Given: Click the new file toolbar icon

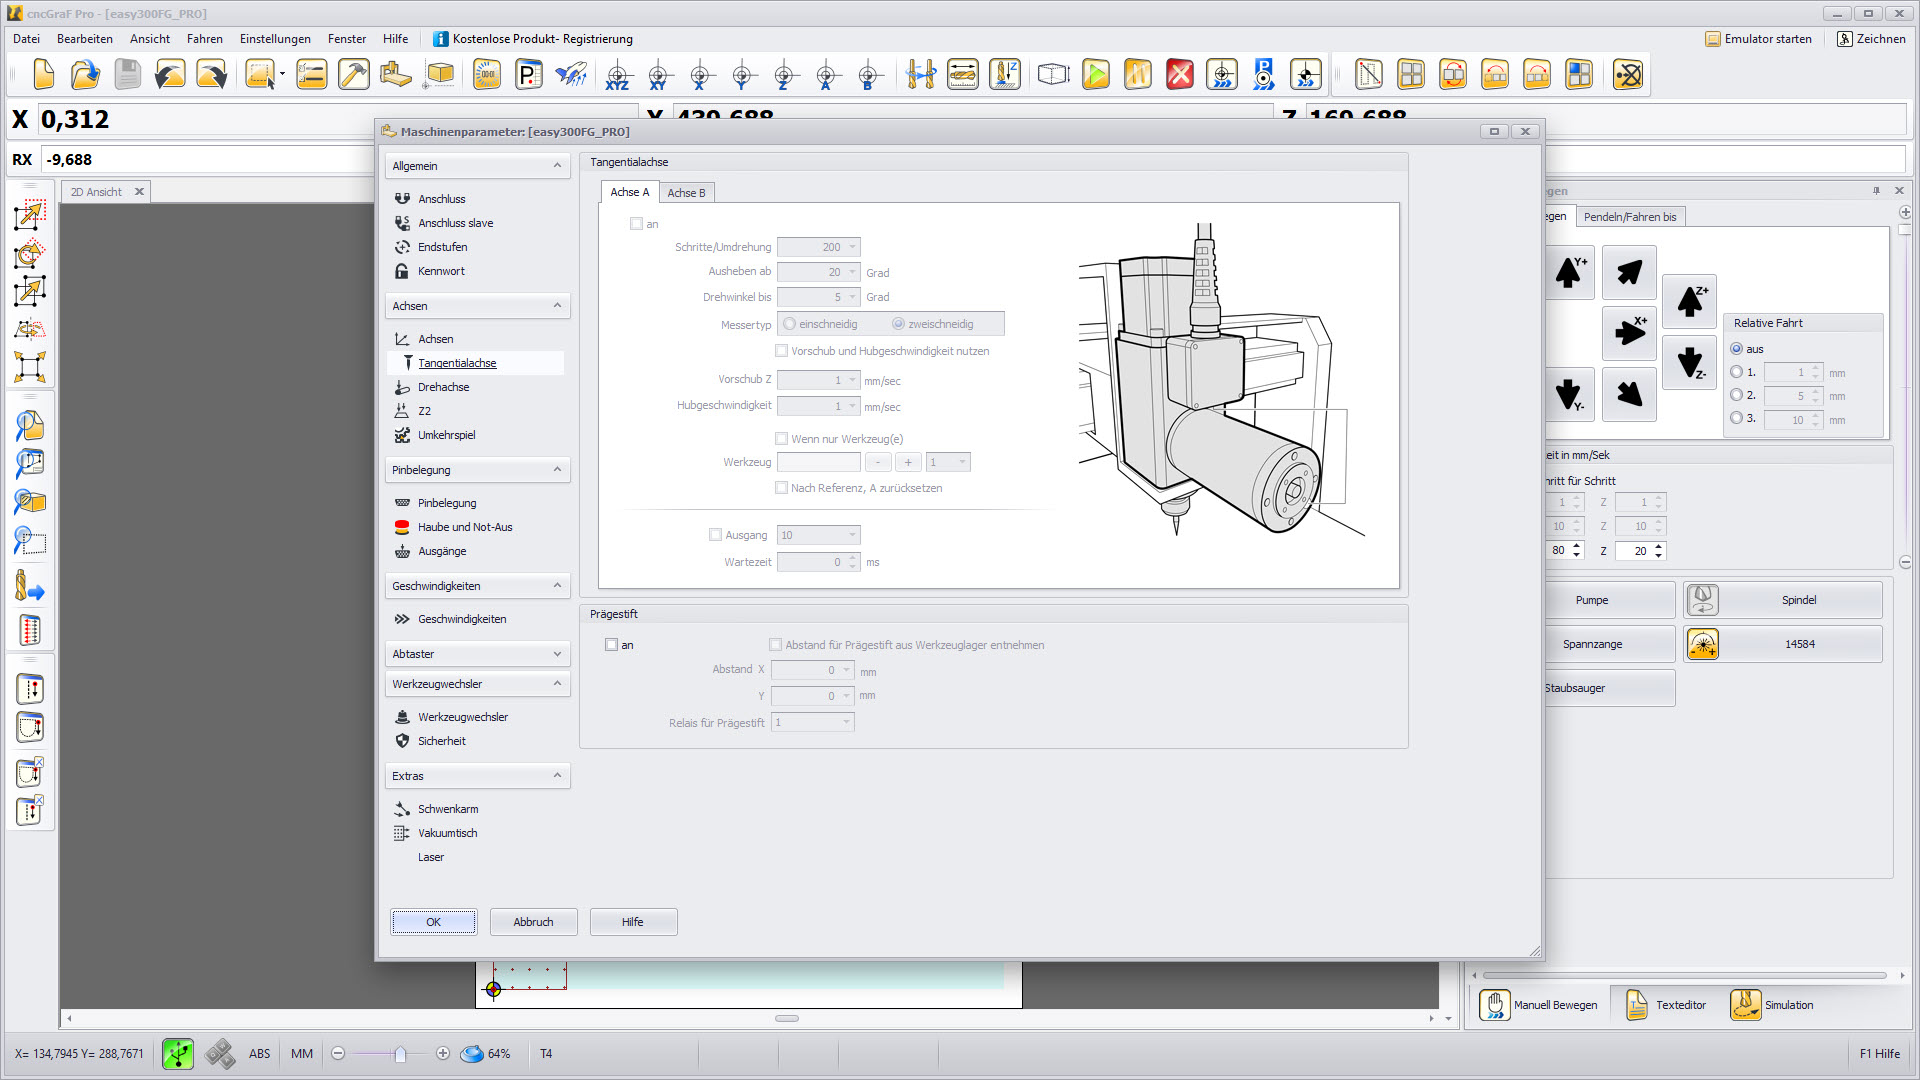Looking at the screenshot, I should 43,75.
